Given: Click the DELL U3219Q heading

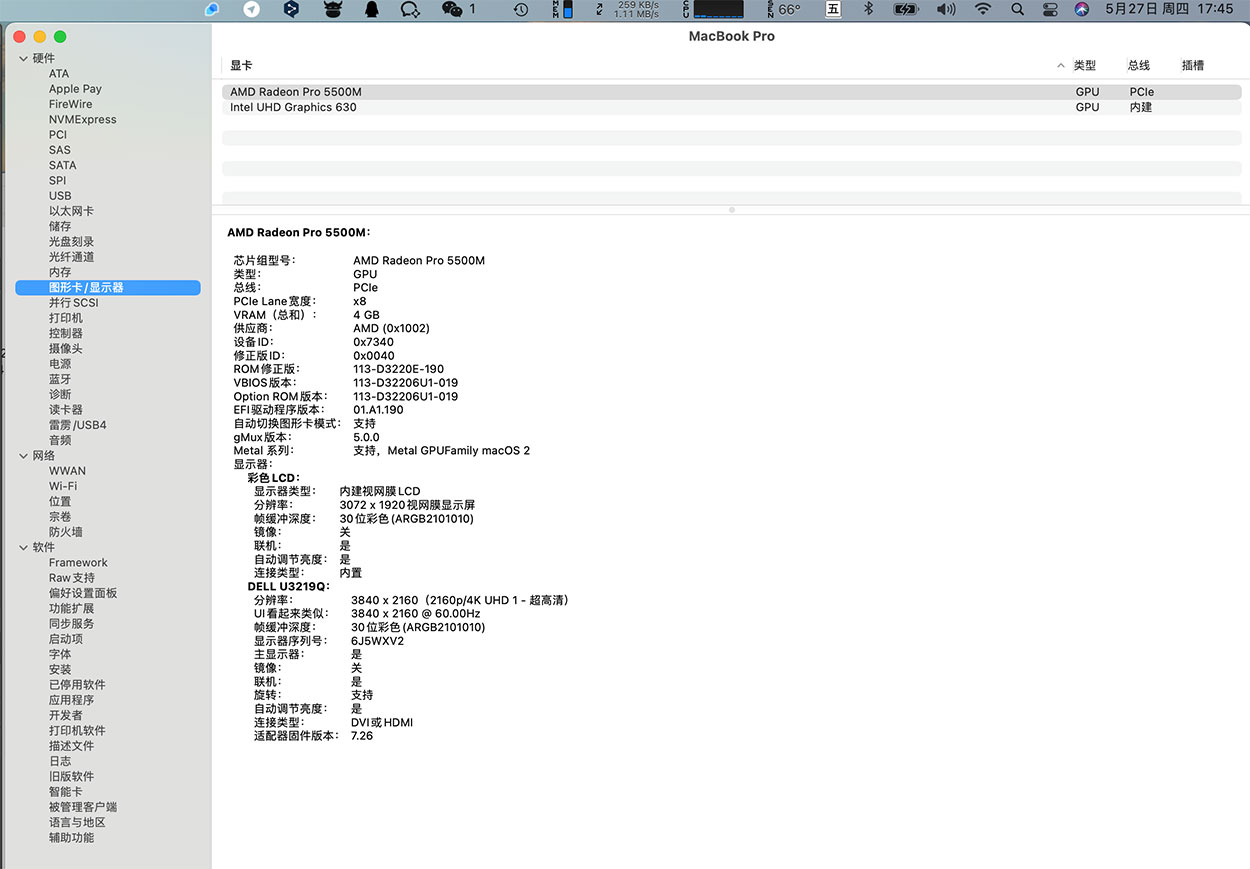Looking at the screenshot, I should point(288,586).
